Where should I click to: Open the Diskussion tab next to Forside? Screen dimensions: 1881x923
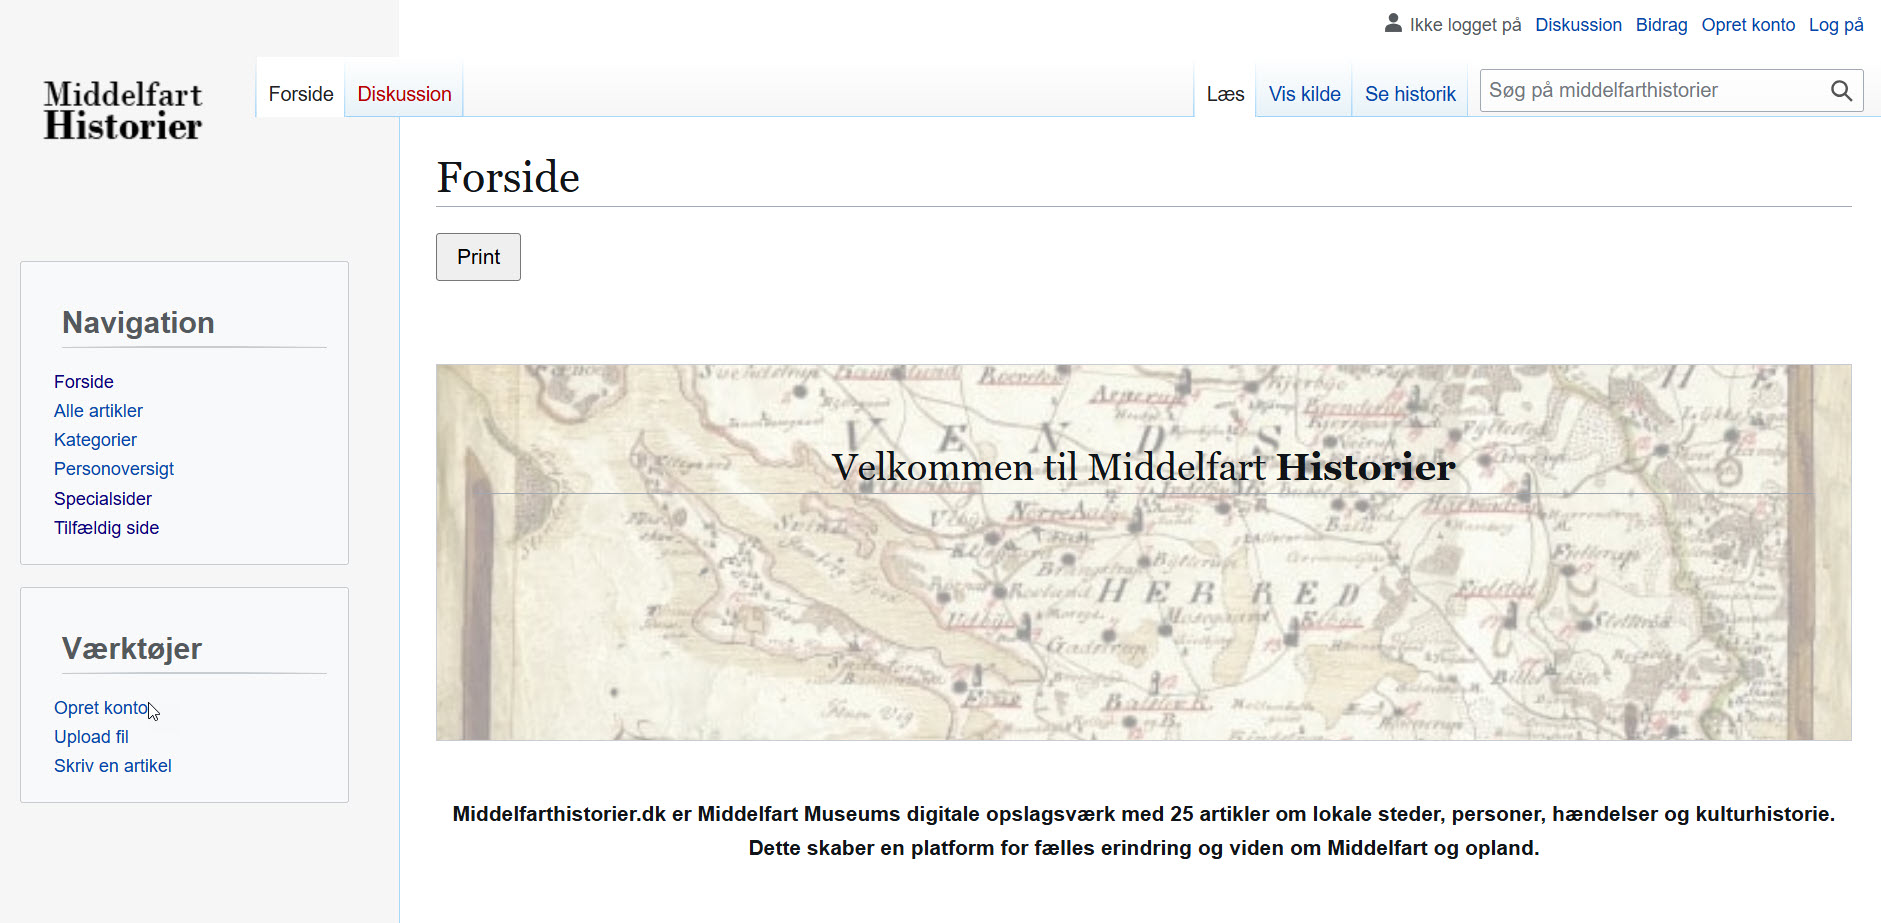(404, 94)
